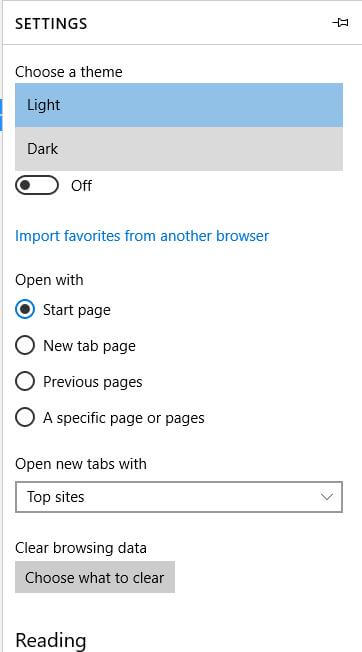Click the Open with label

pos(49,280)
